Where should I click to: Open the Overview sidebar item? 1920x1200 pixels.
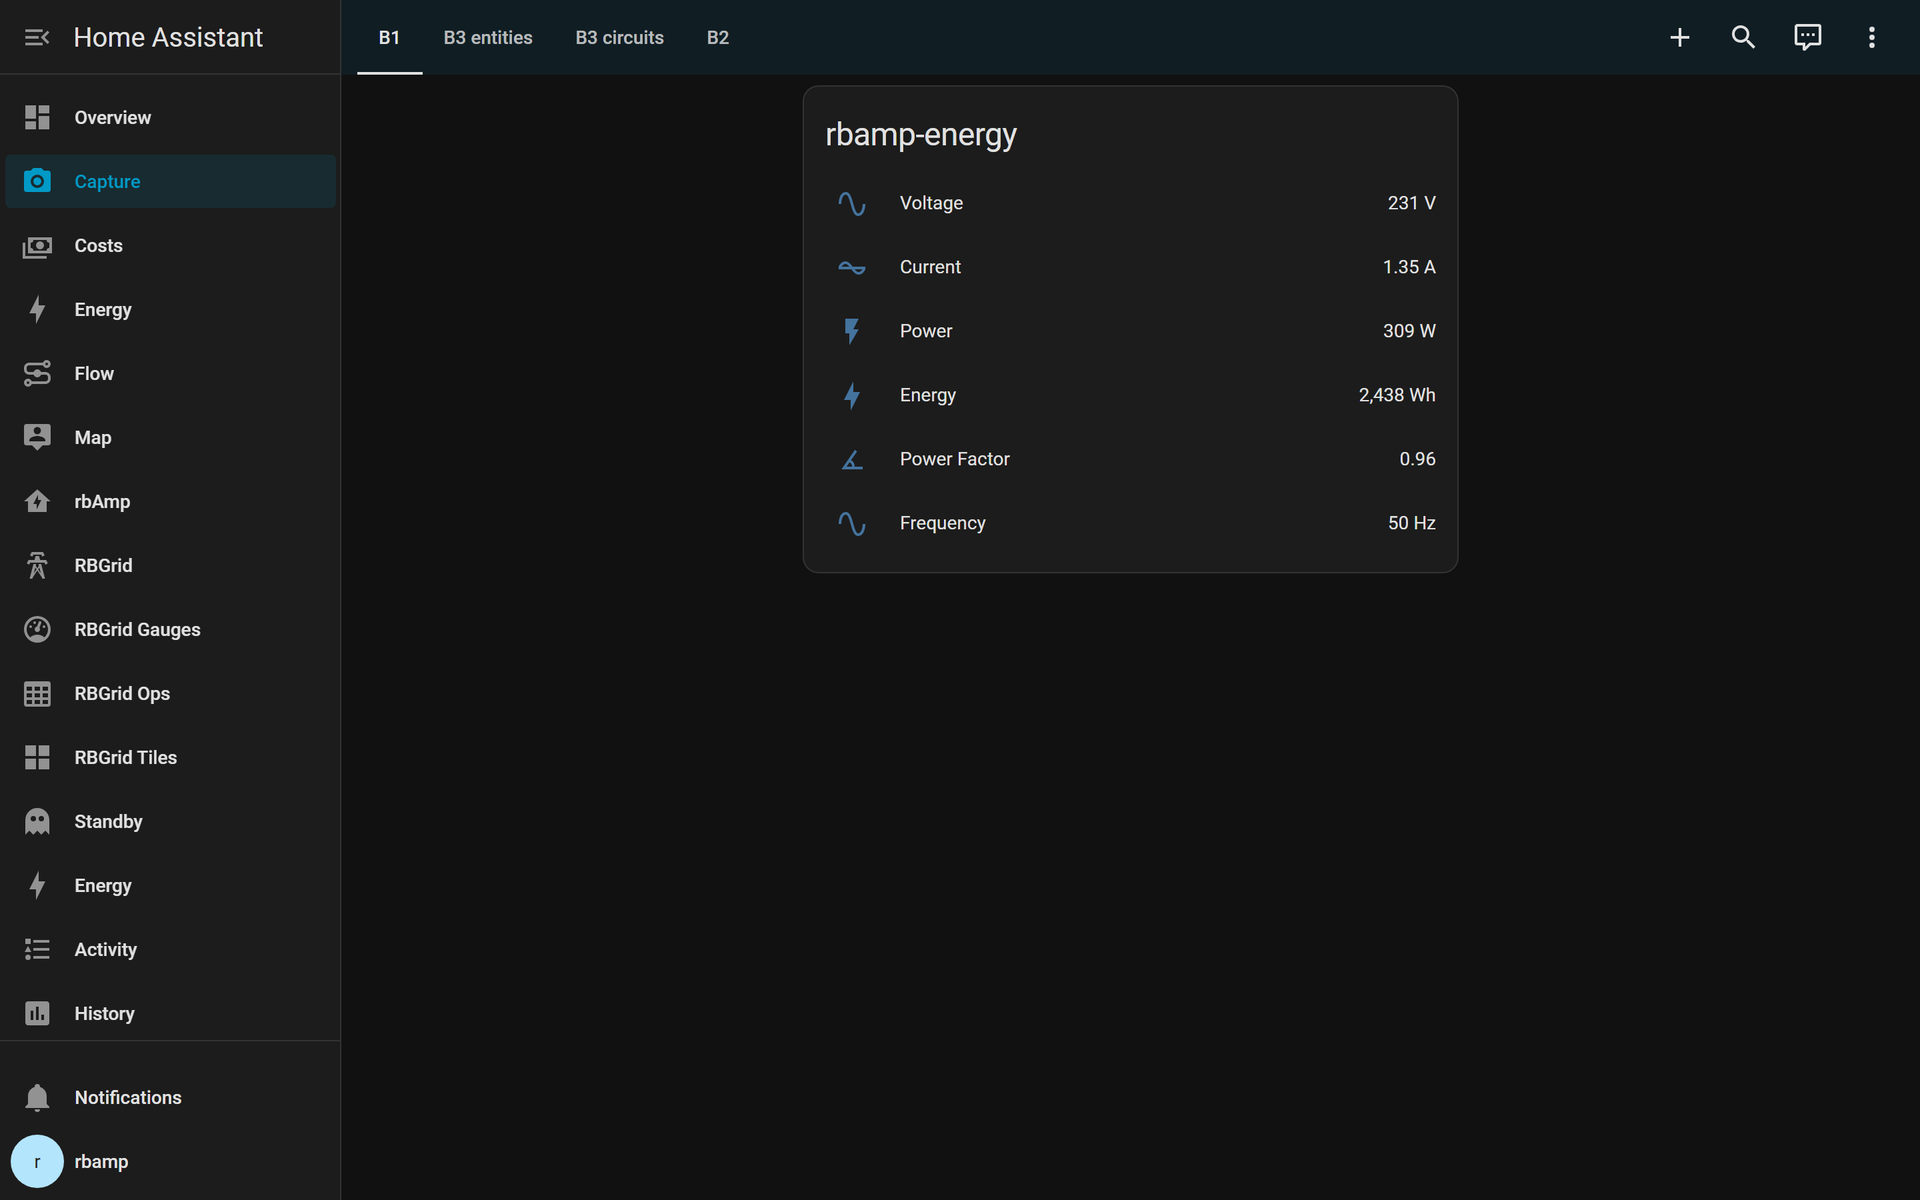pos(171,118)
